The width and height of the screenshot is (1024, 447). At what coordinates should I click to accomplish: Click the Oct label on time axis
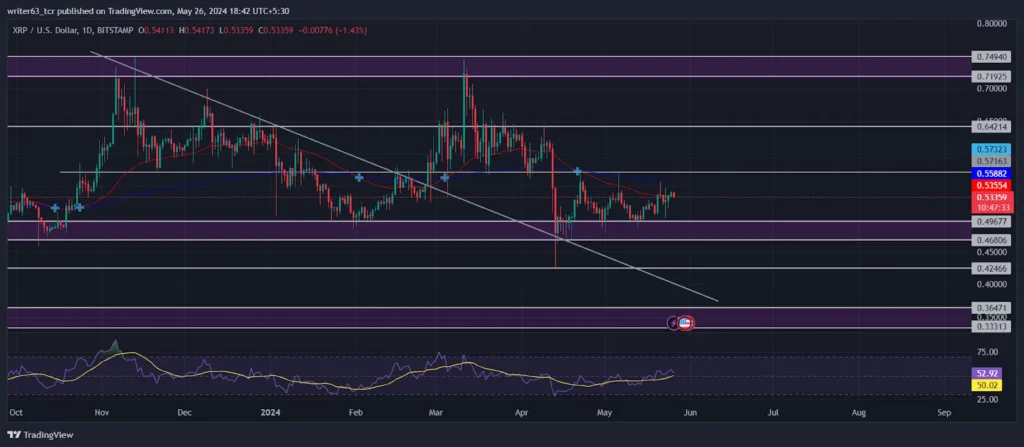tap(16, 413)
